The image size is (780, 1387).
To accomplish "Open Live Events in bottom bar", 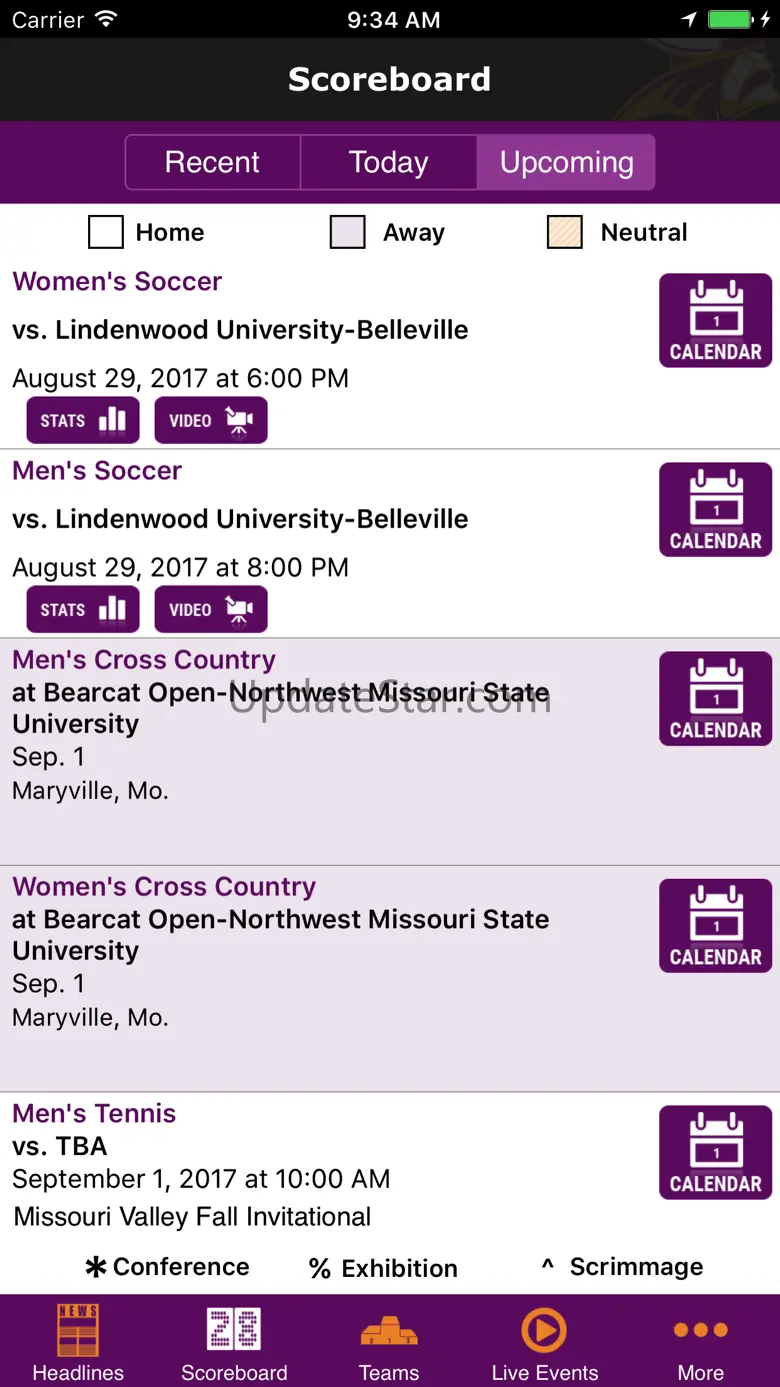I will click(545, 1342).
